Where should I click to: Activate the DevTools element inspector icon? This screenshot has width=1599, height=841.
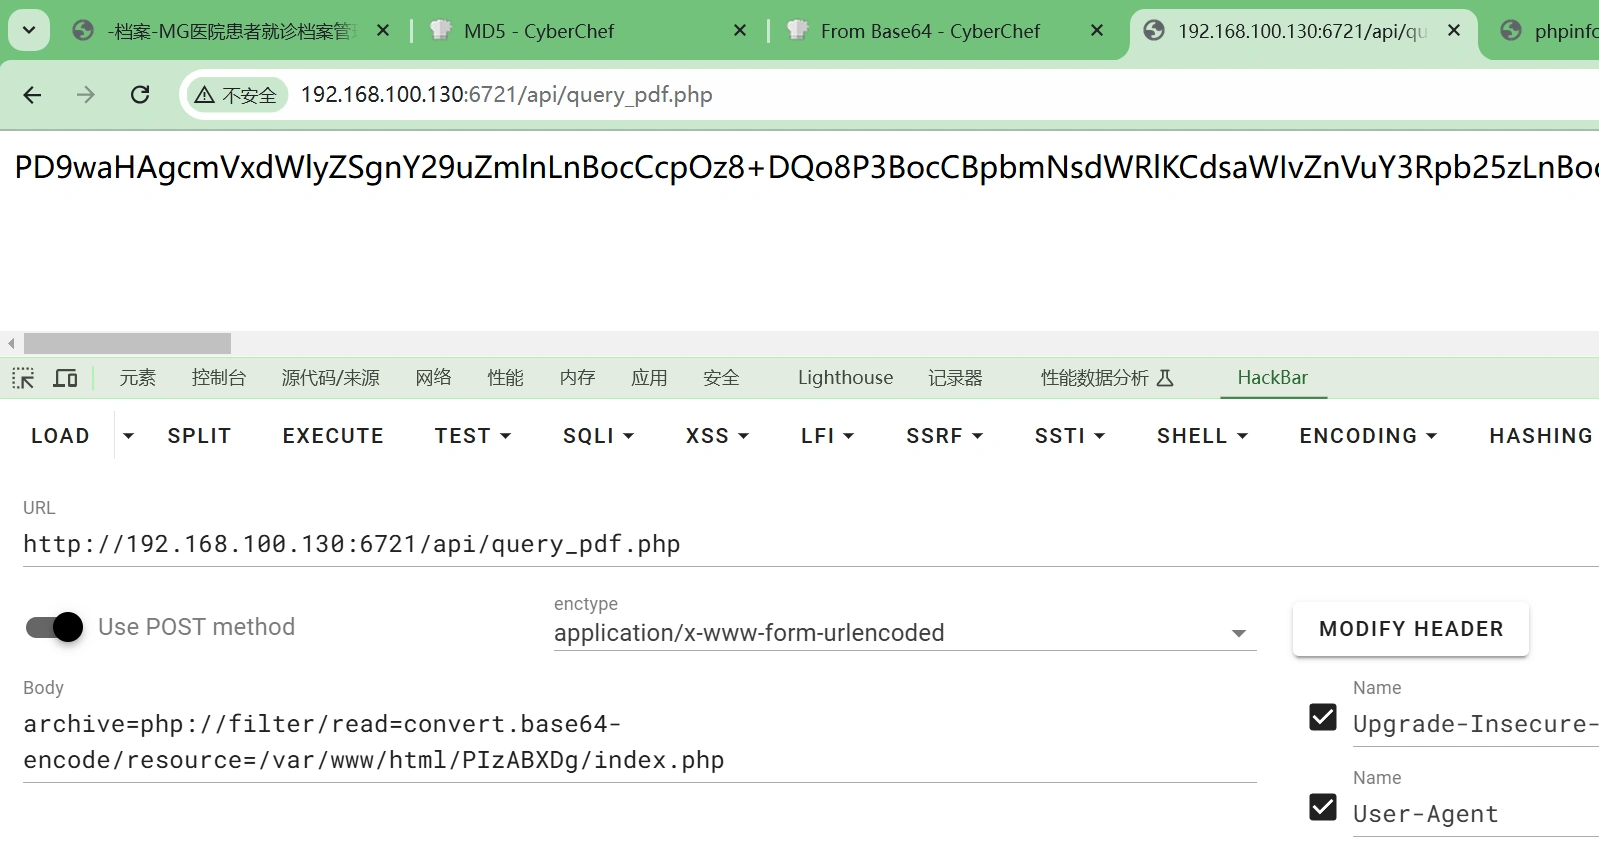(x=23, y=378)
